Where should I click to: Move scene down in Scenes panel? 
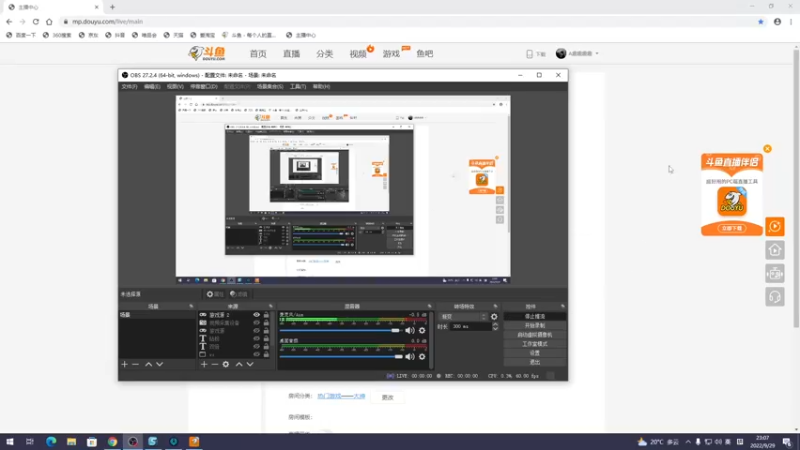pyautogui.click(x=160, y=364)
